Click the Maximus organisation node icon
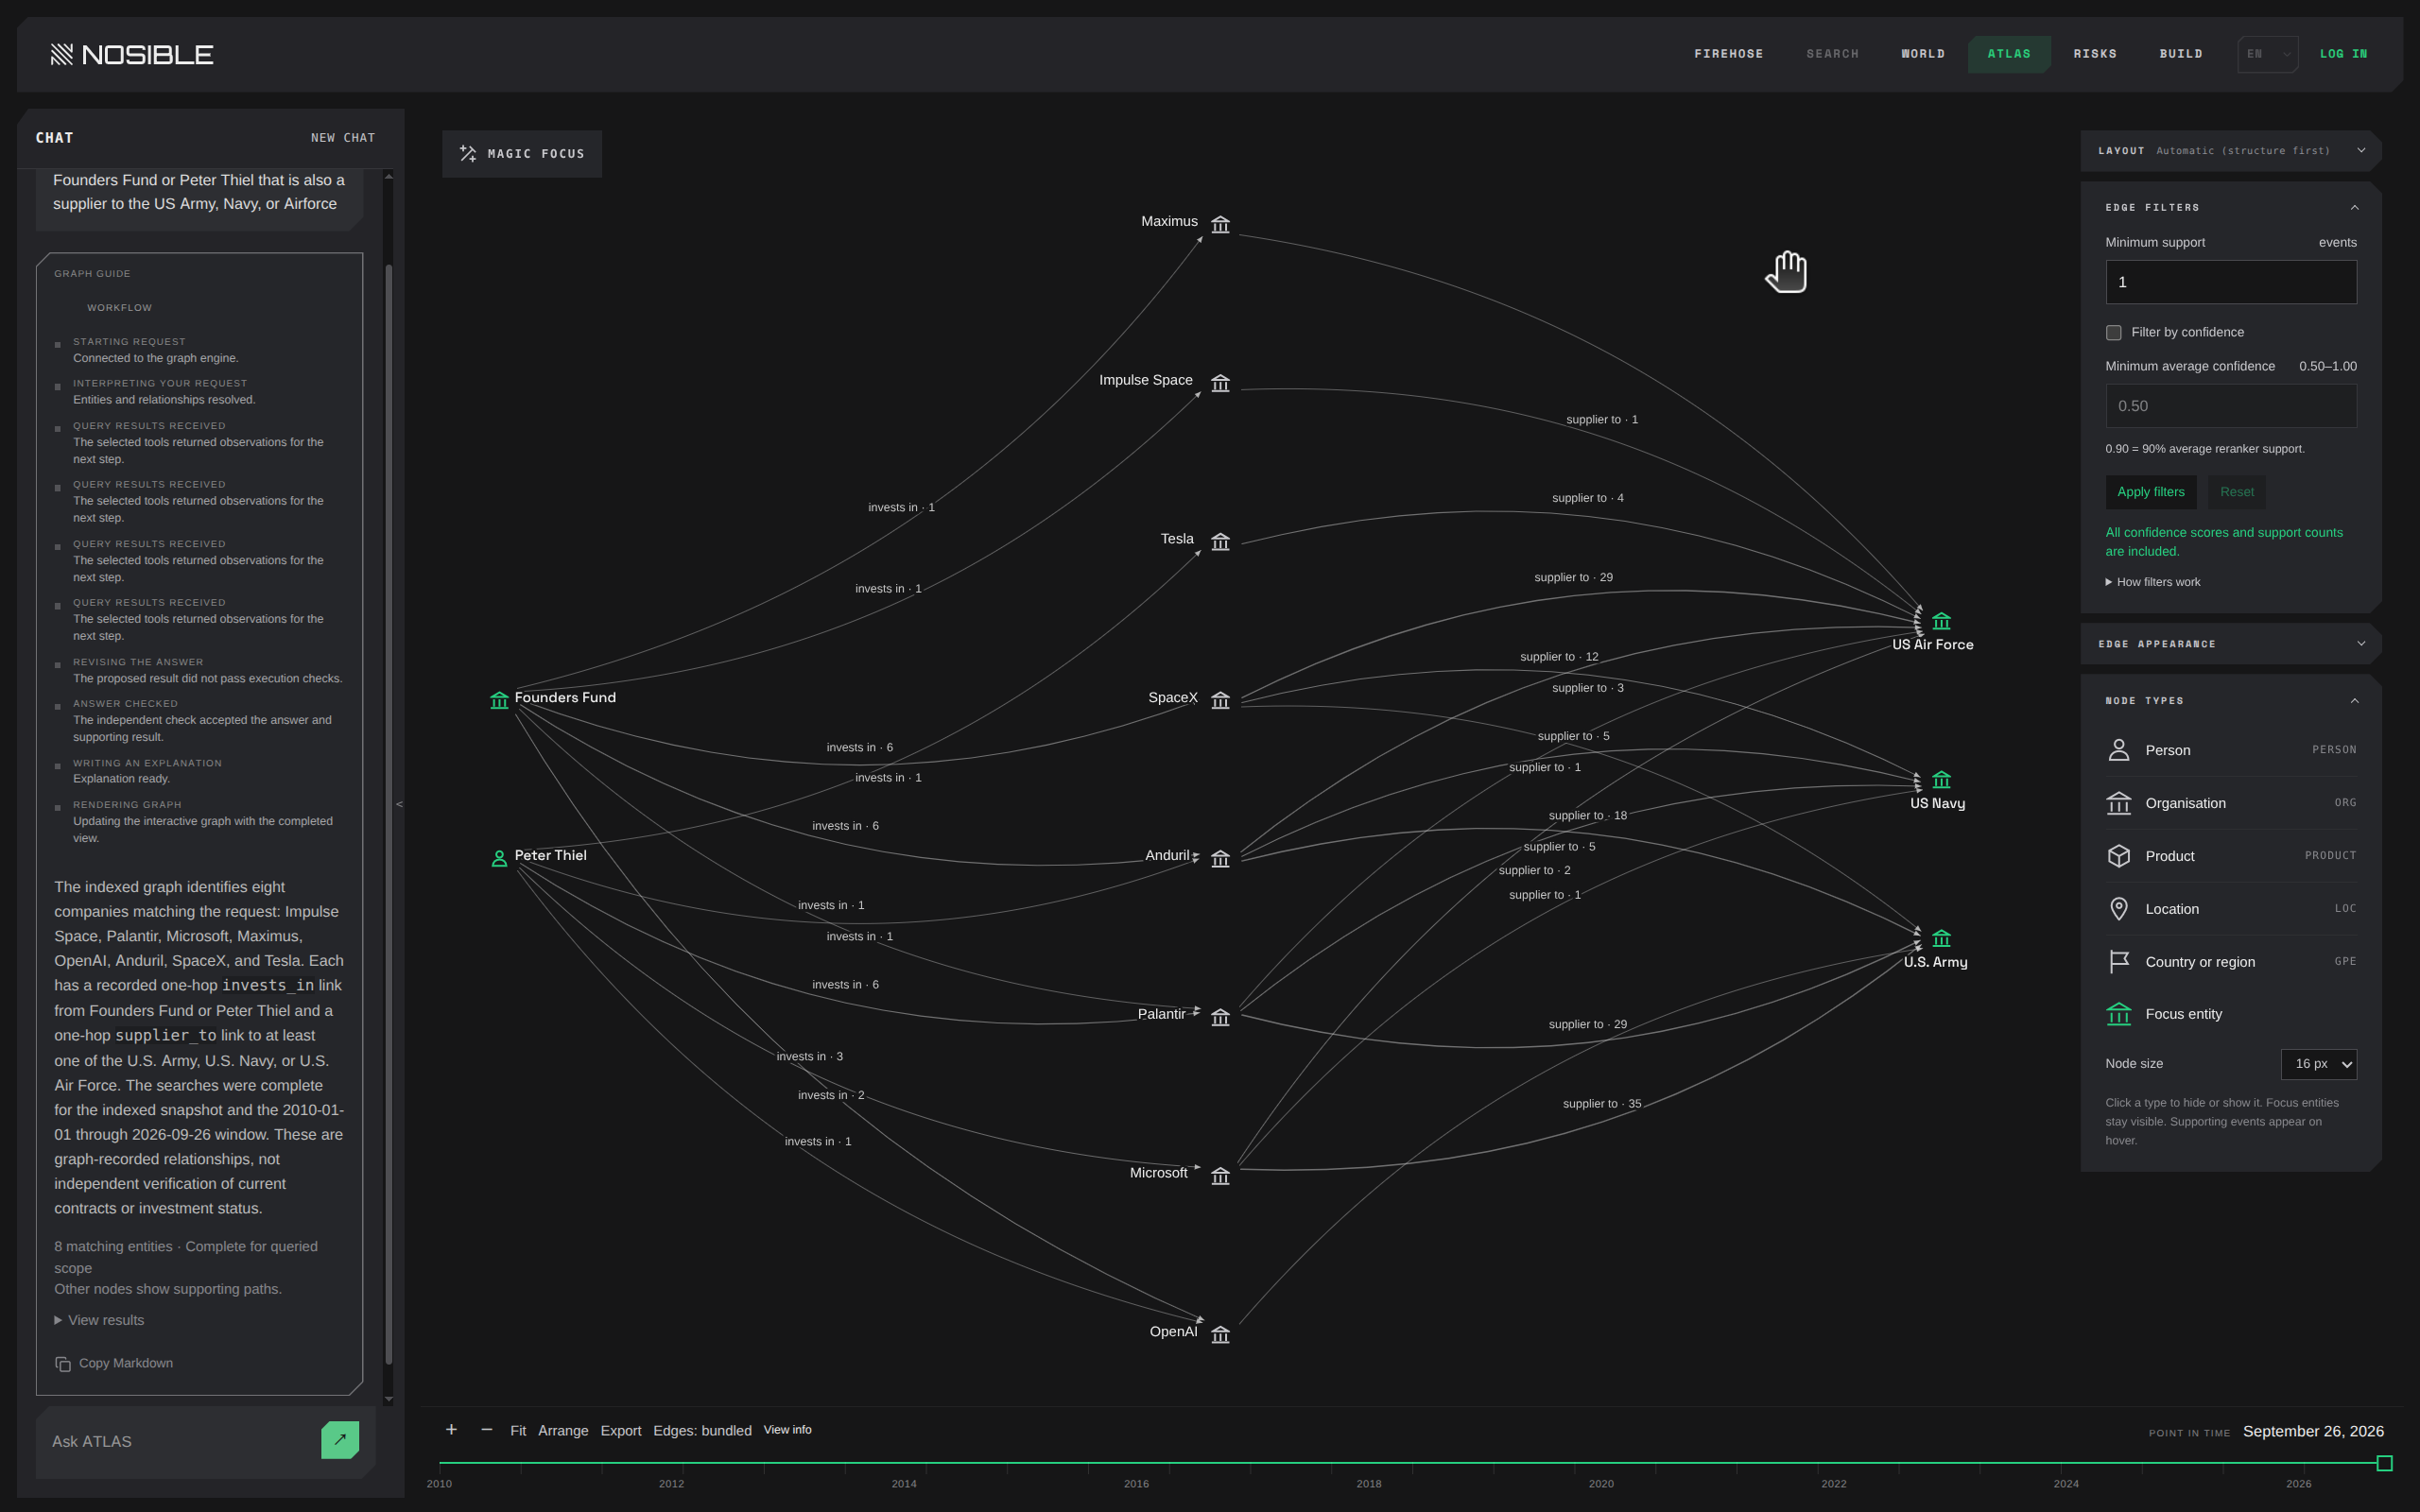 (x=1220, y=224)
